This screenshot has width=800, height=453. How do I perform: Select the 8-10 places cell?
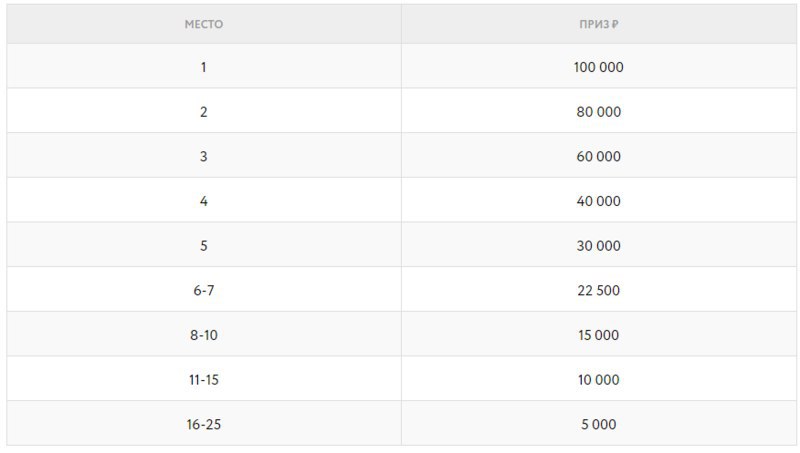[x=204, y=335]
